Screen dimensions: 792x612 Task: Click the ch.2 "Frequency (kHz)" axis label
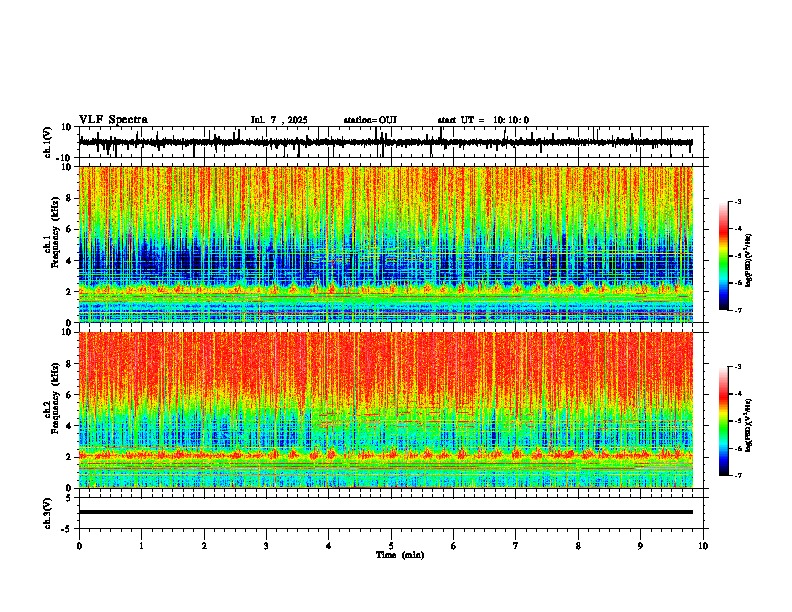tap(56, 398)
